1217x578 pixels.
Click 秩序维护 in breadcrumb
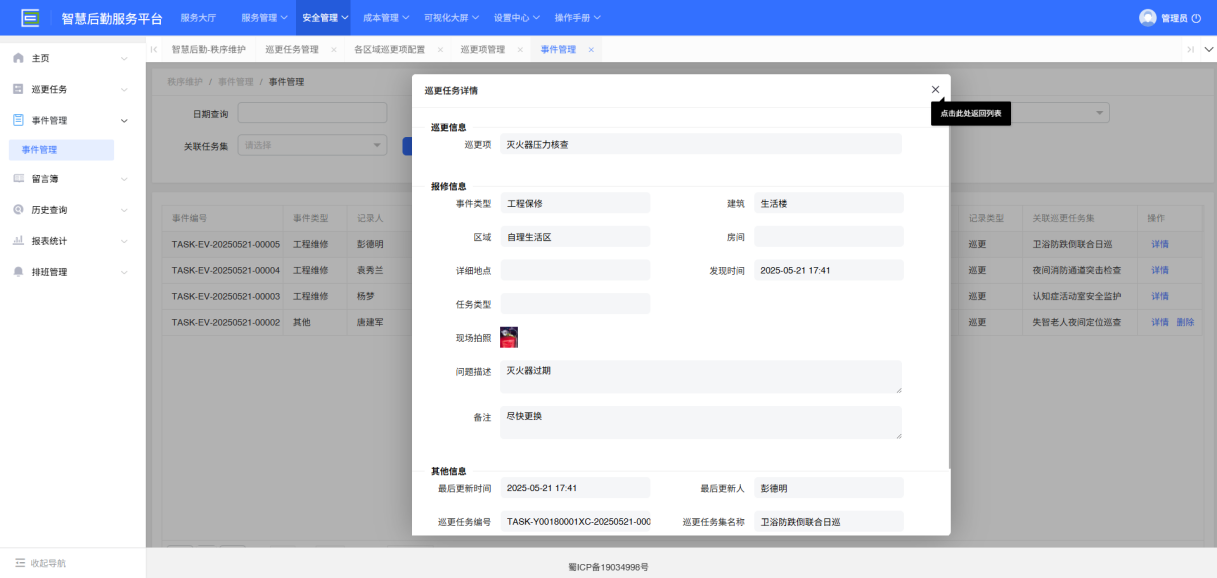point(185,82)
